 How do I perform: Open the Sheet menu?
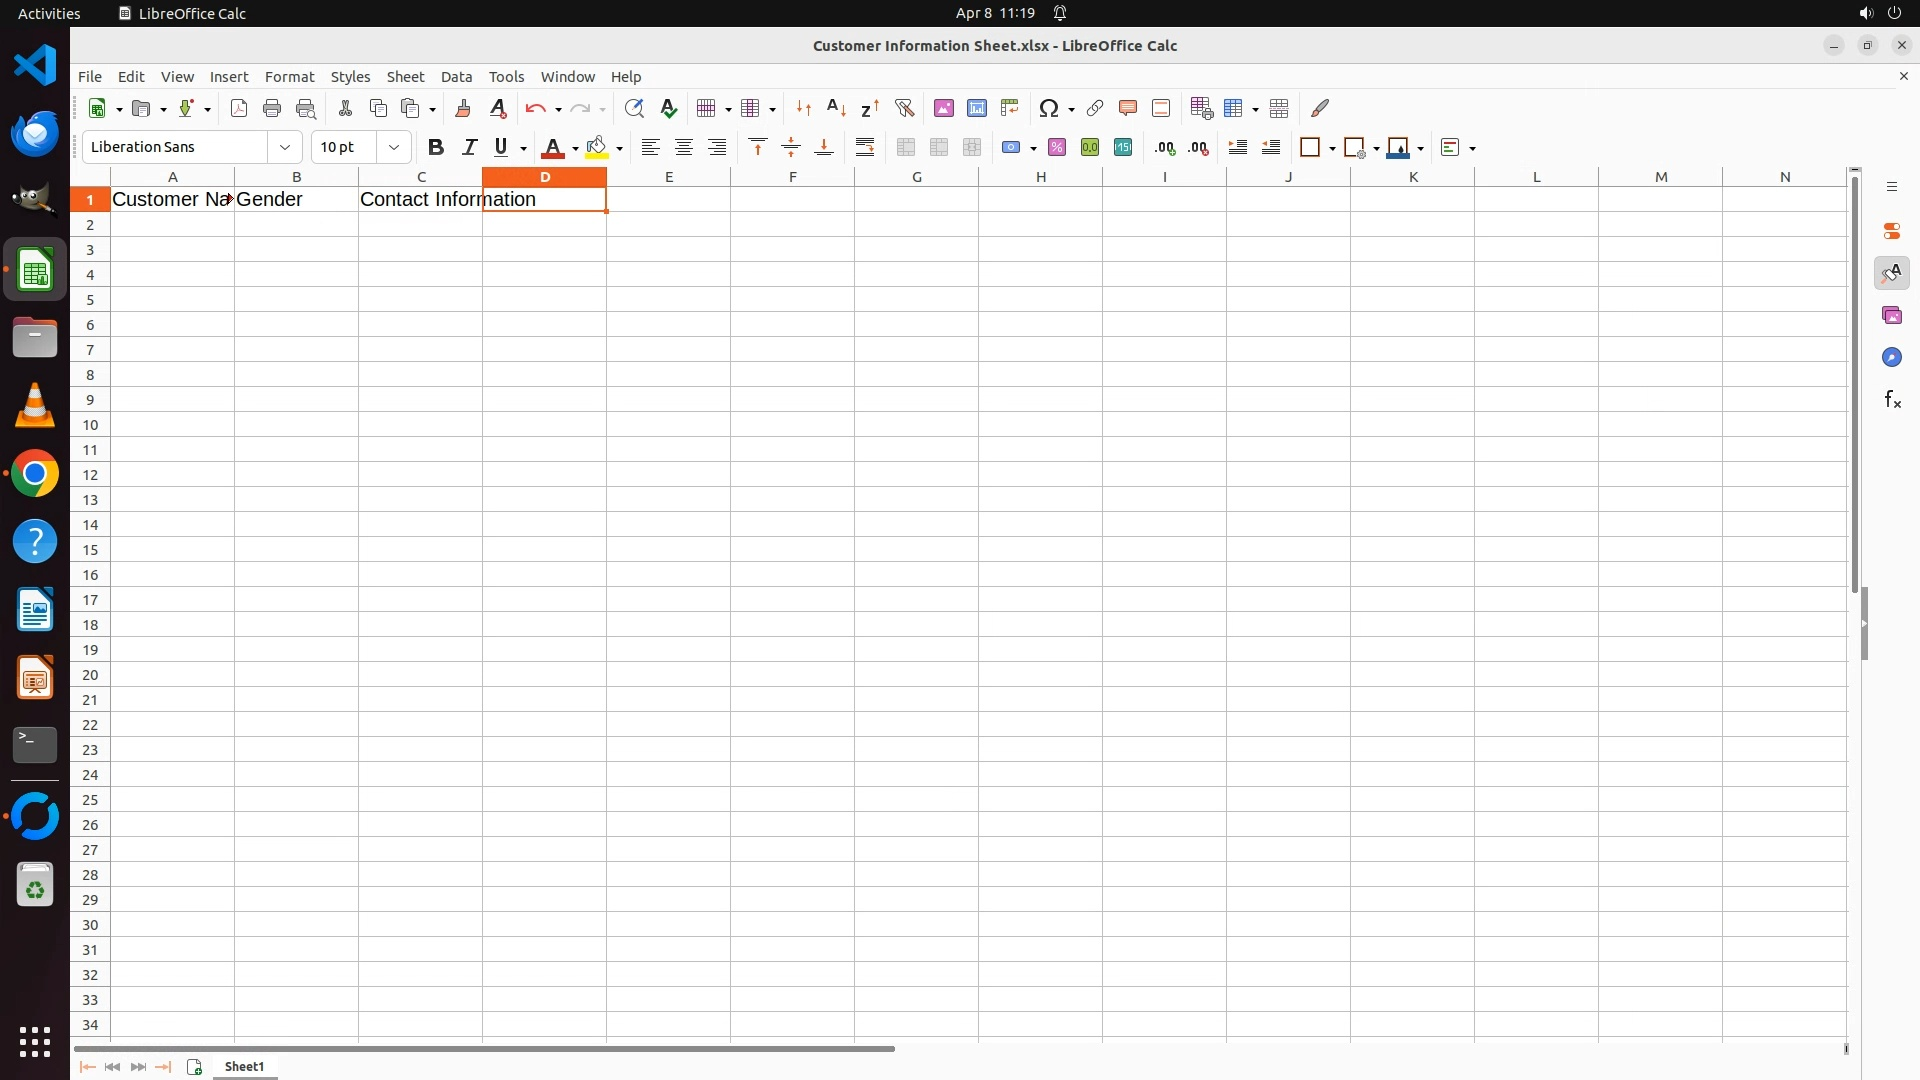[x=405, y=77]
